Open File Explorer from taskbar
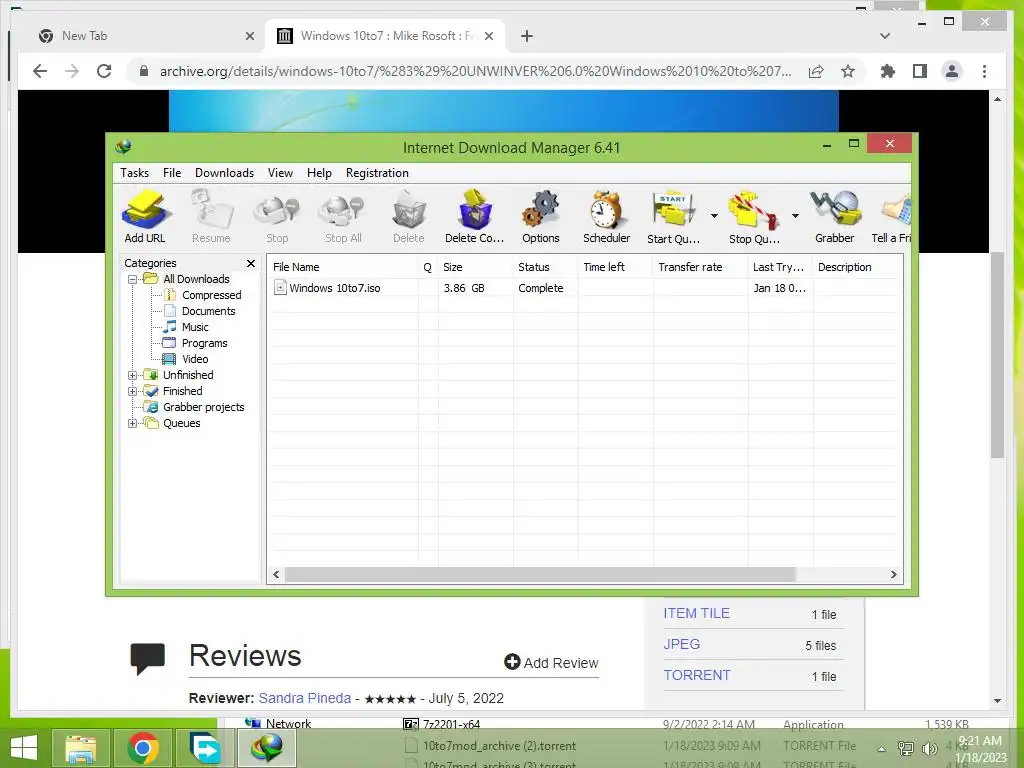The image size is (1024, 768). pos(81,748)
